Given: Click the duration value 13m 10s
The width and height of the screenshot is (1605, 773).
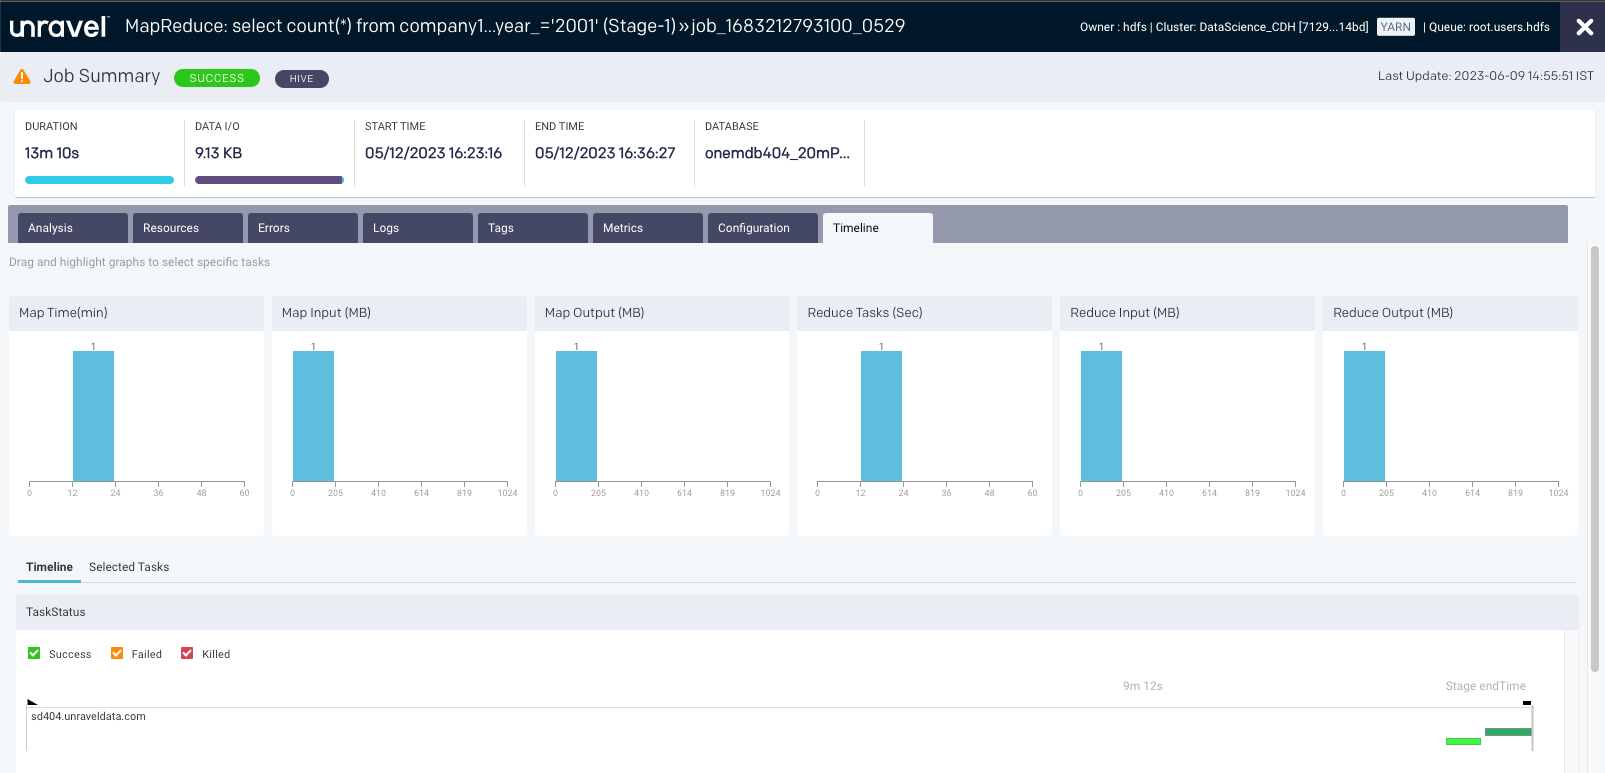Looking at the screenshot, I should click(x=52, y=153).
